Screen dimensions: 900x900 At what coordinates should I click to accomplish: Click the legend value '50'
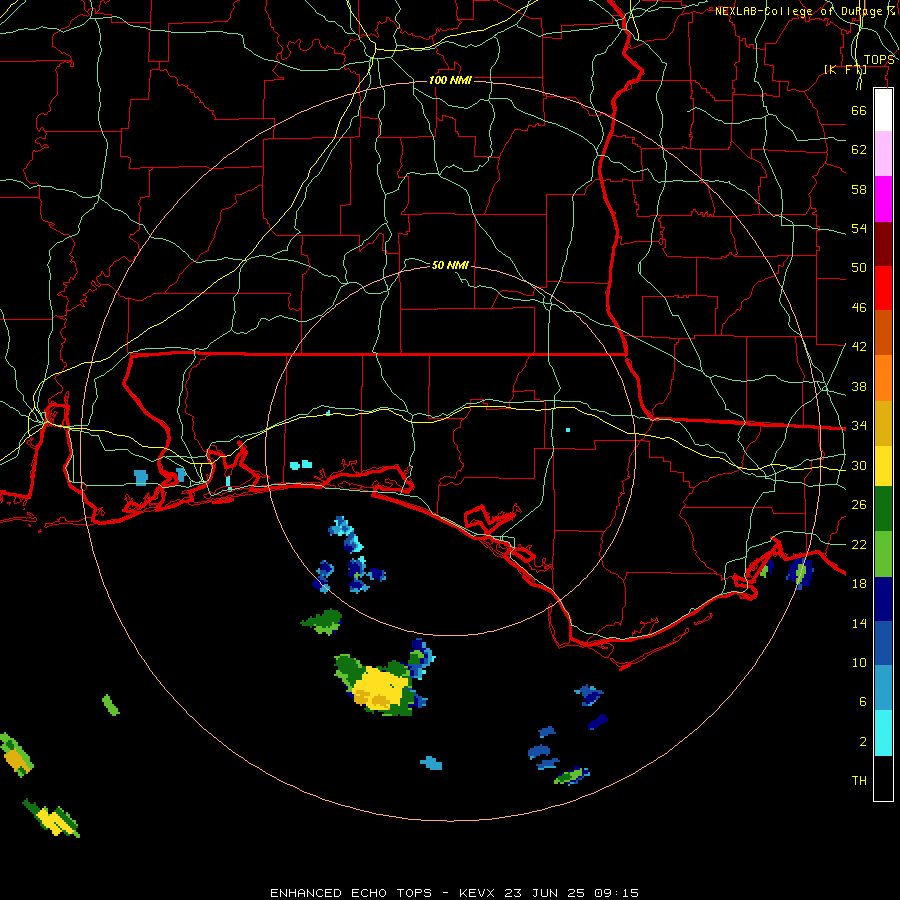click(859, 268)
